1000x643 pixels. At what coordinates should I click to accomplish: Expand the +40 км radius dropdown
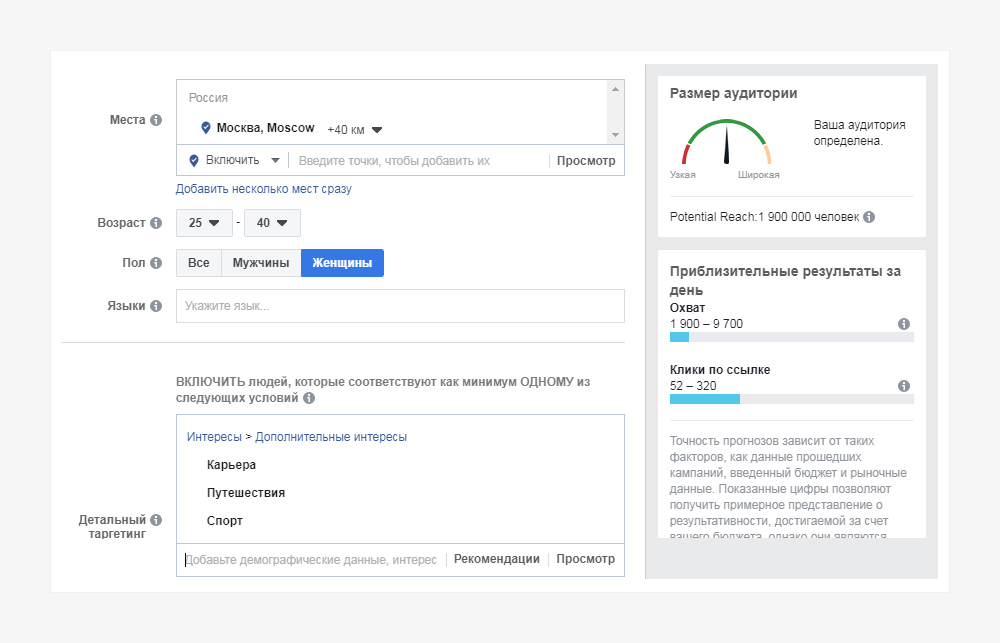(356, 129)
